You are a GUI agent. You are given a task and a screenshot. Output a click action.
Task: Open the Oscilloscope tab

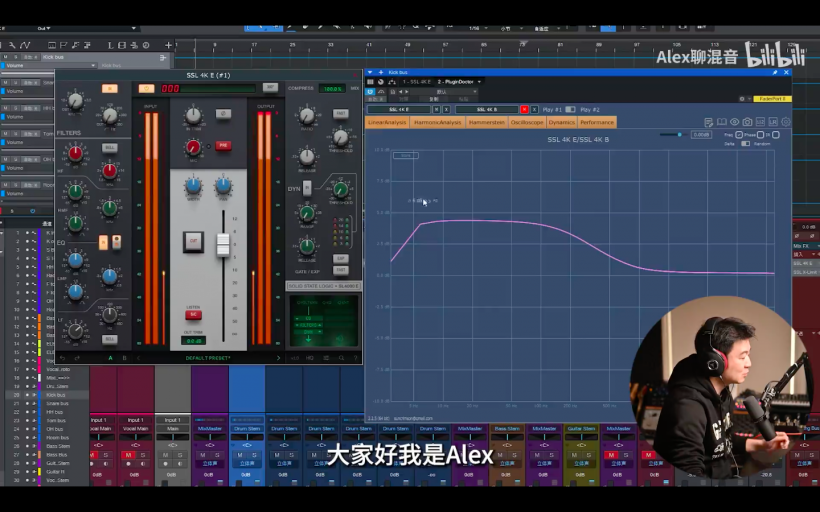pos(527,122)
